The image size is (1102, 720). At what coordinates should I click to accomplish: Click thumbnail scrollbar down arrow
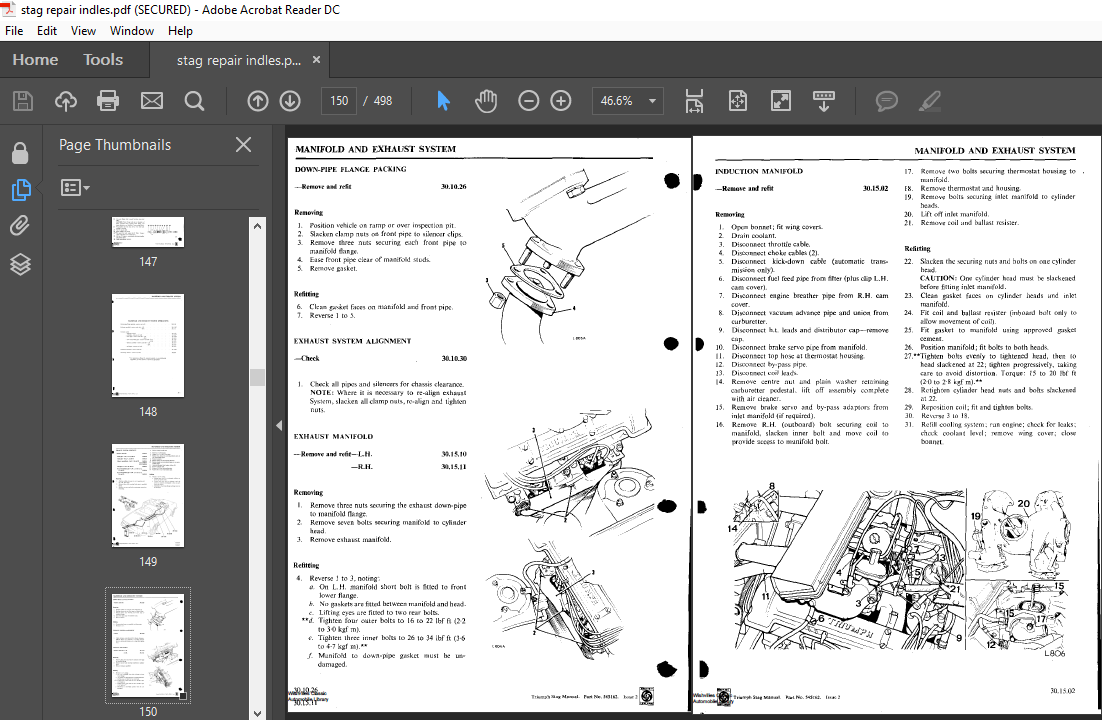[x=257, y=712]
